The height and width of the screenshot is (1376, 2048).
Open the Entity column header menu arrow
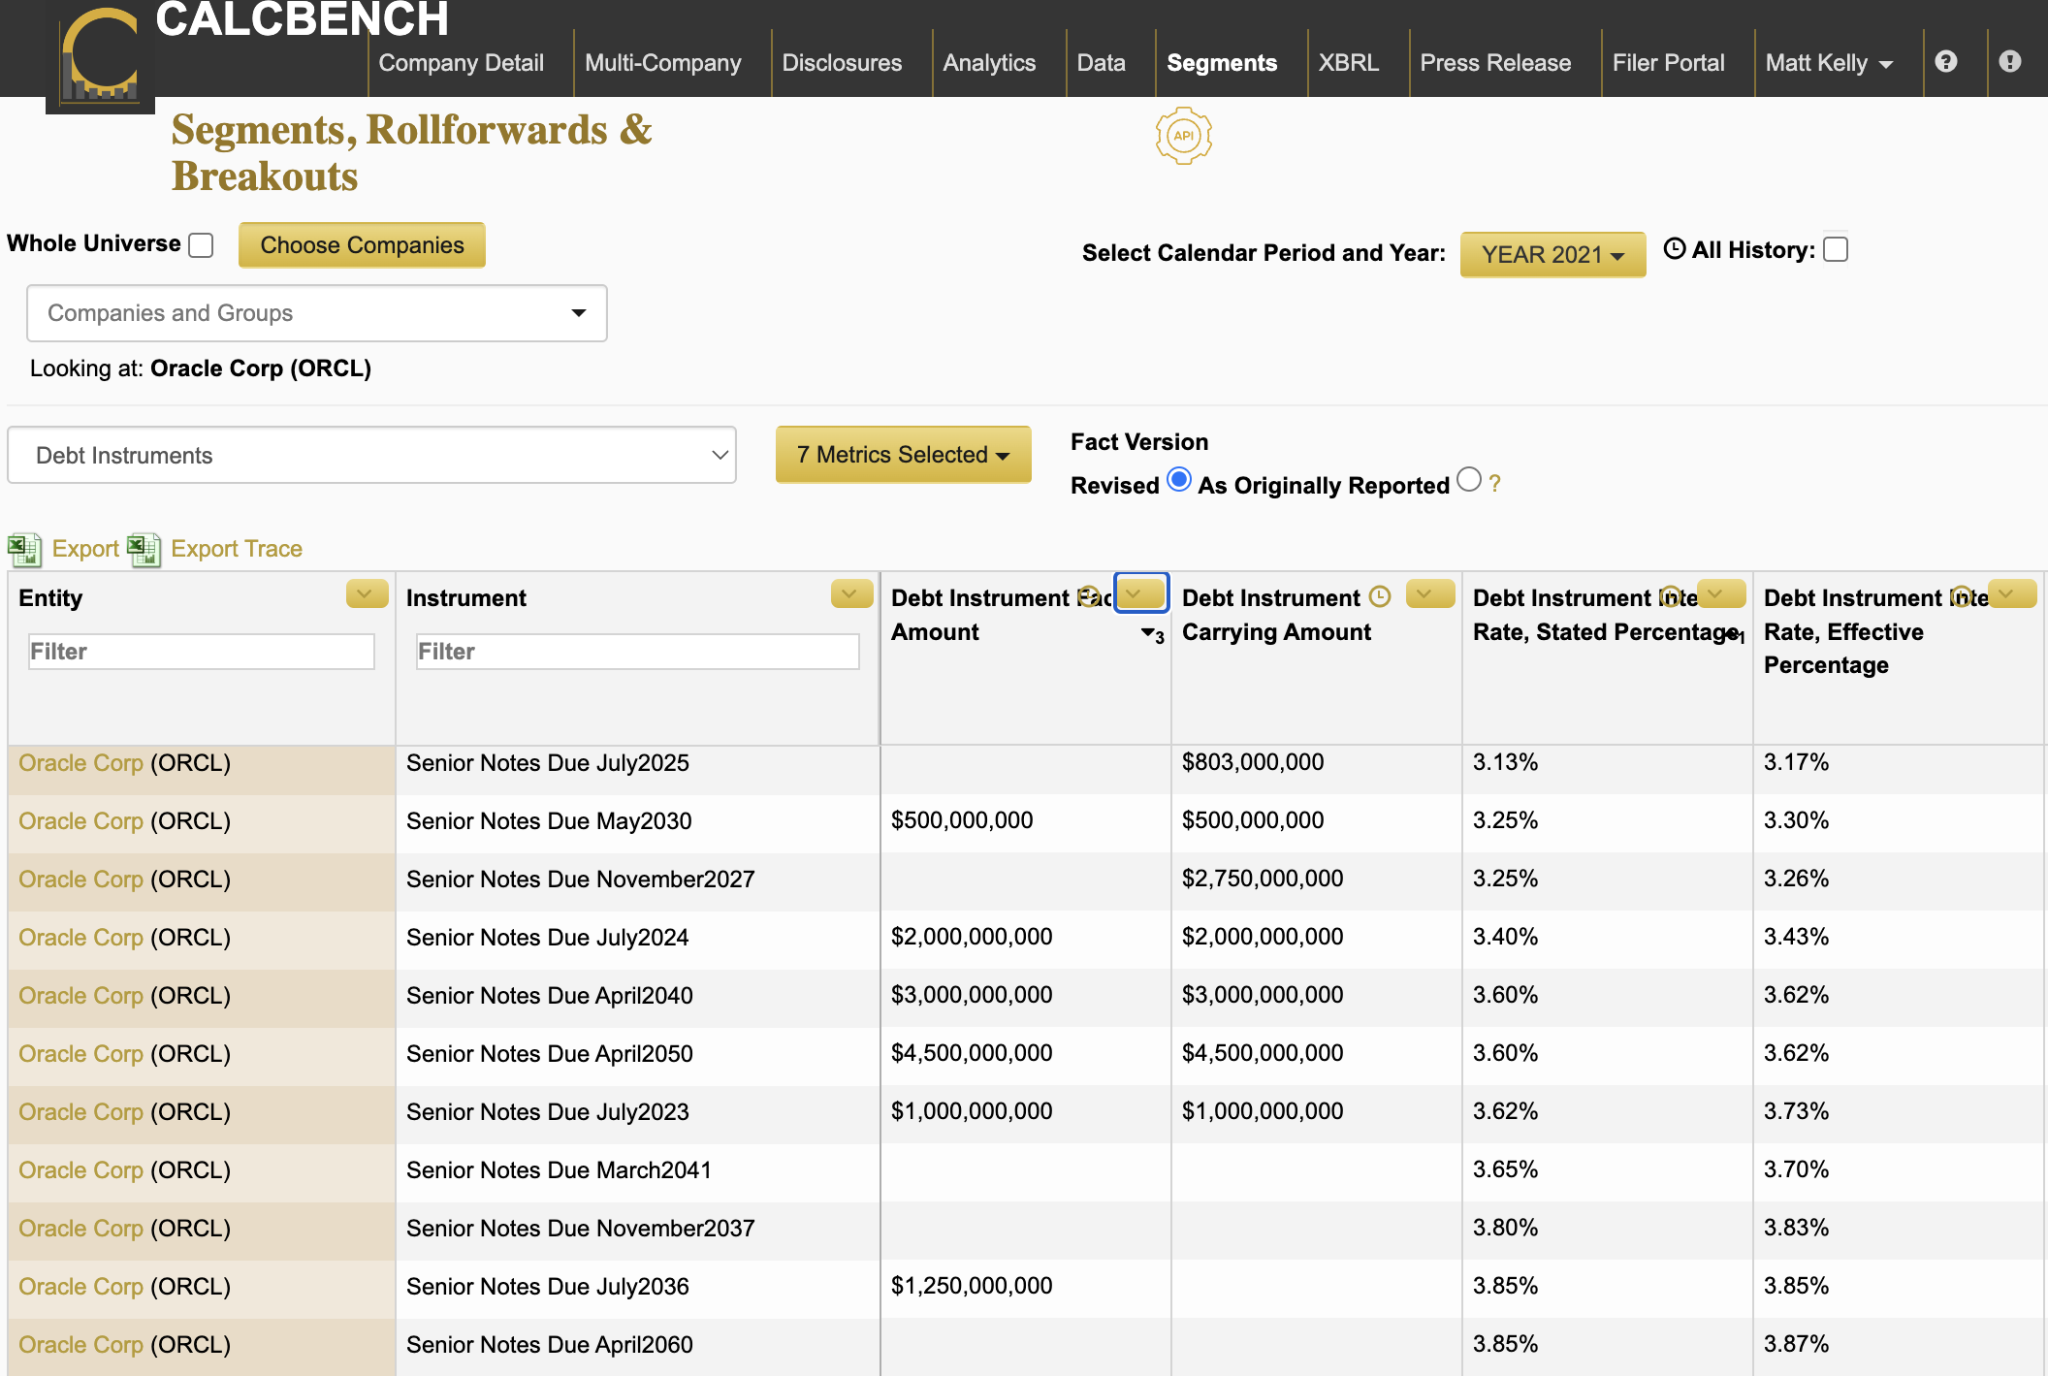(x=366, y=594)
